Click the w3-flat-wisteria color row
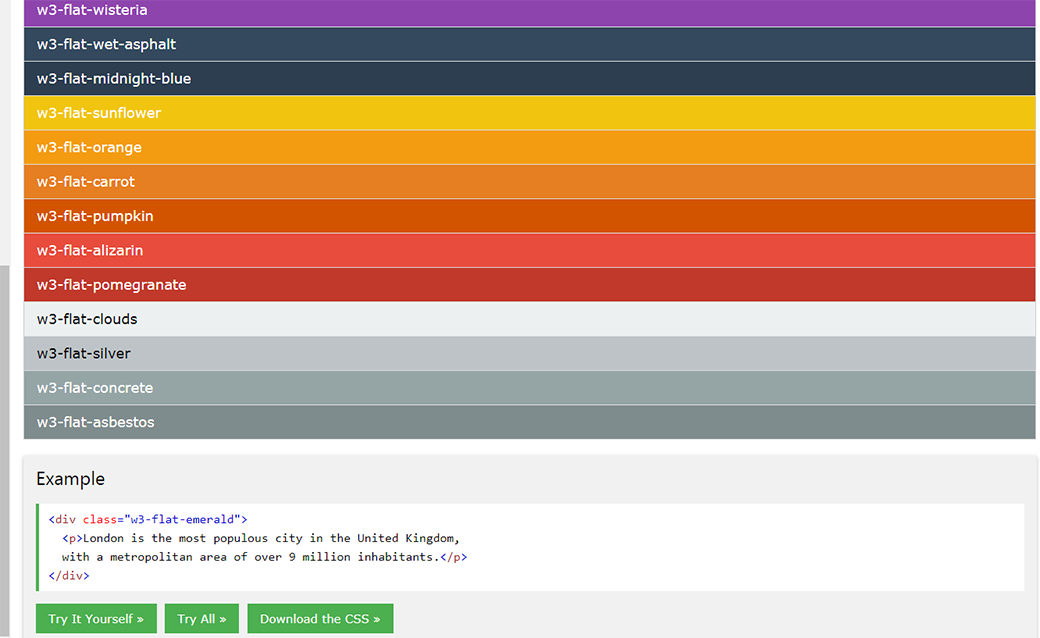 pyautogui.click(x=529, y=12)
